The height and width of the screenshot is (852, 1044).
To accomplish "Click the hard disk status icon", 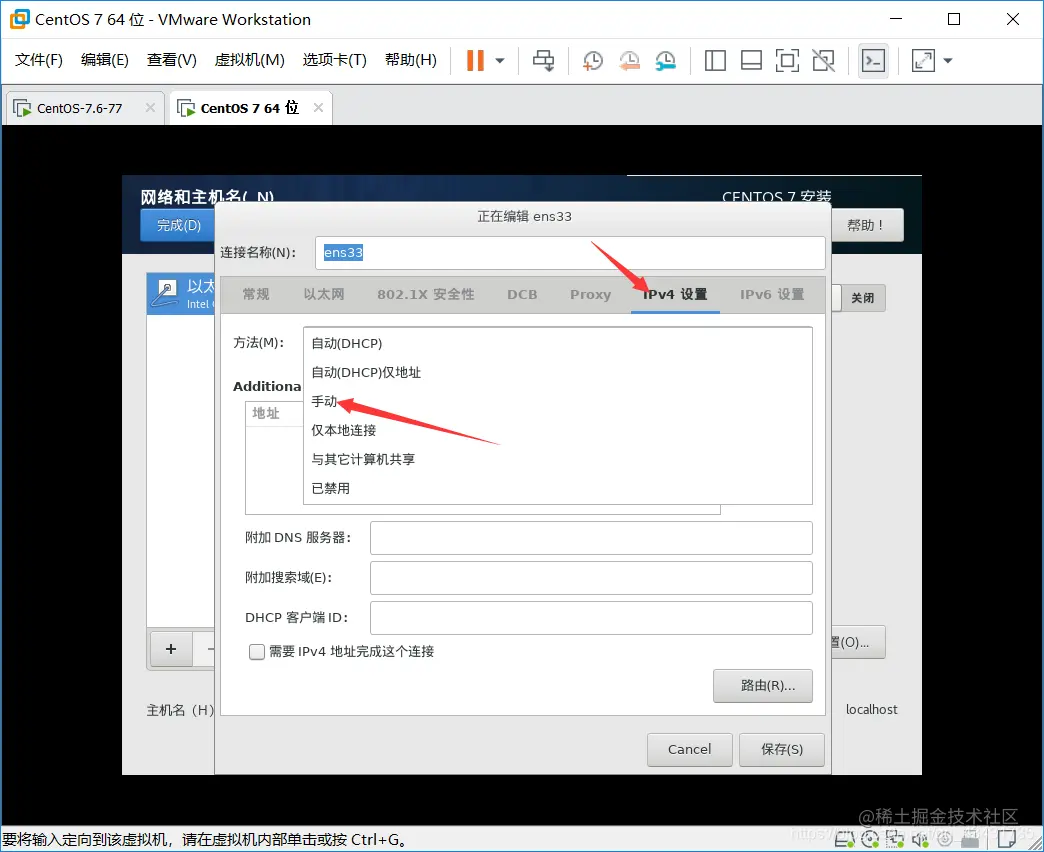I will click(843, 841).
